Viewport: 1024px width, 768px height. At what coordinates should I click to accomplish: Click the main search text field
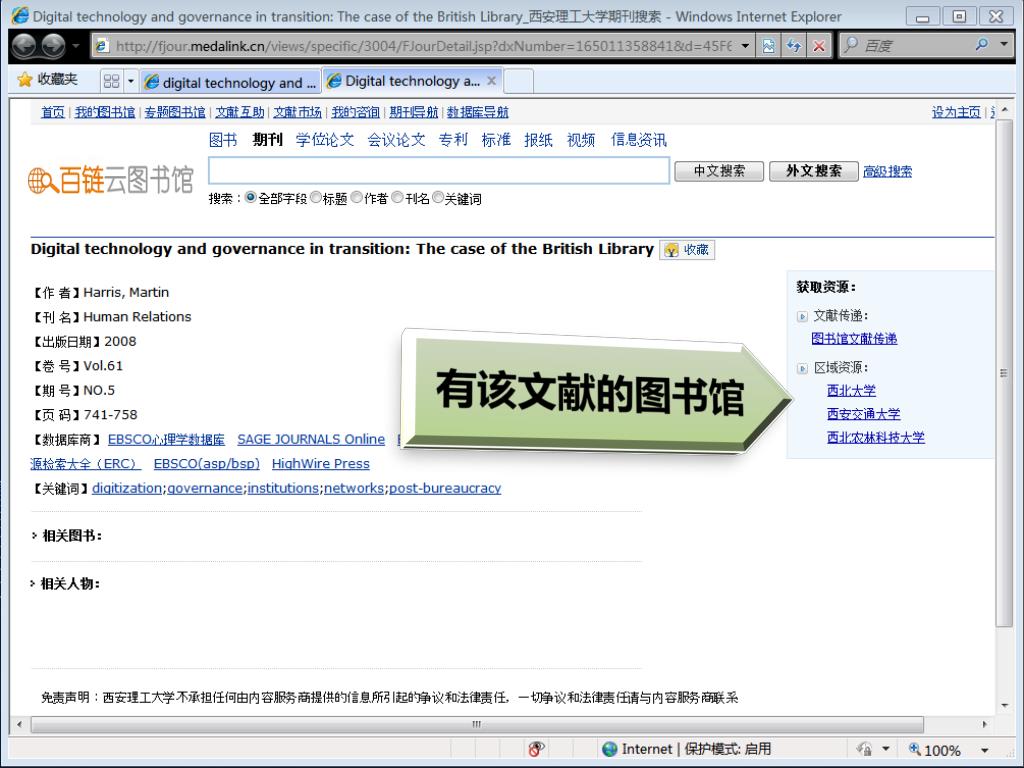tap(439, 170)
